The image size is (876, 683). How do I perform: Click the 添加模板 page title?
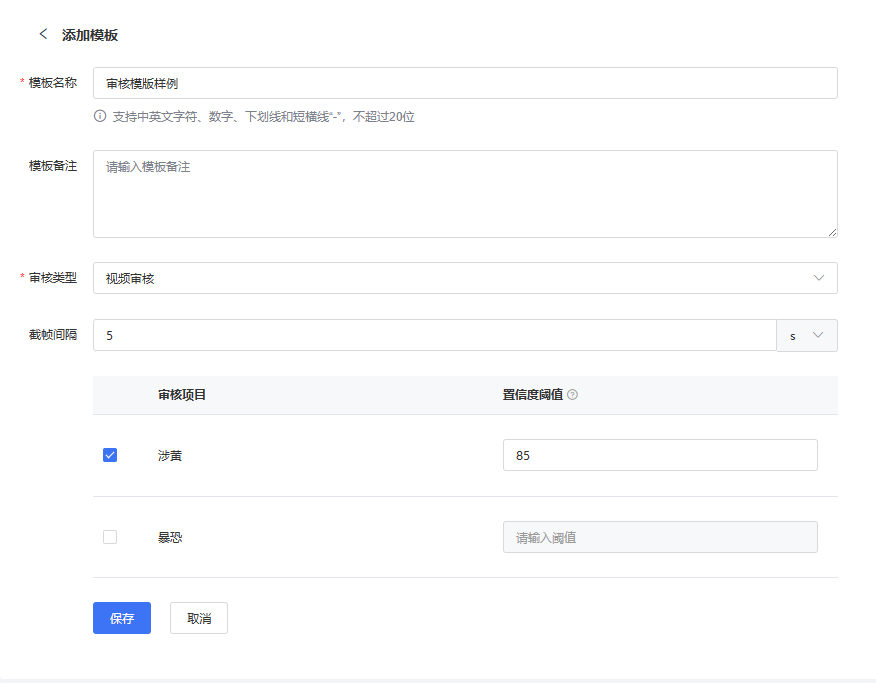tap(90, 35)
